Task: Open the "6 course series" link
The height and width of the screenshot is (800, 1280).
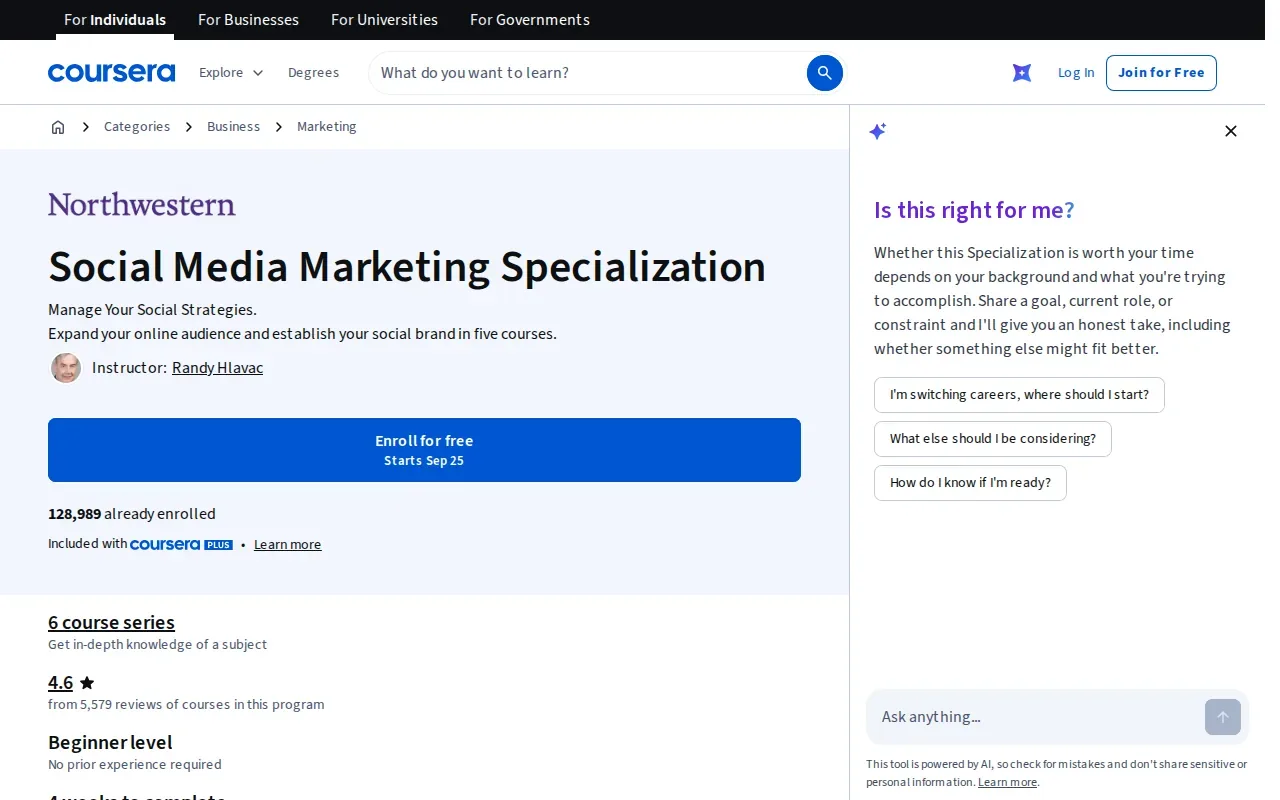Action: tap(111, 622)
